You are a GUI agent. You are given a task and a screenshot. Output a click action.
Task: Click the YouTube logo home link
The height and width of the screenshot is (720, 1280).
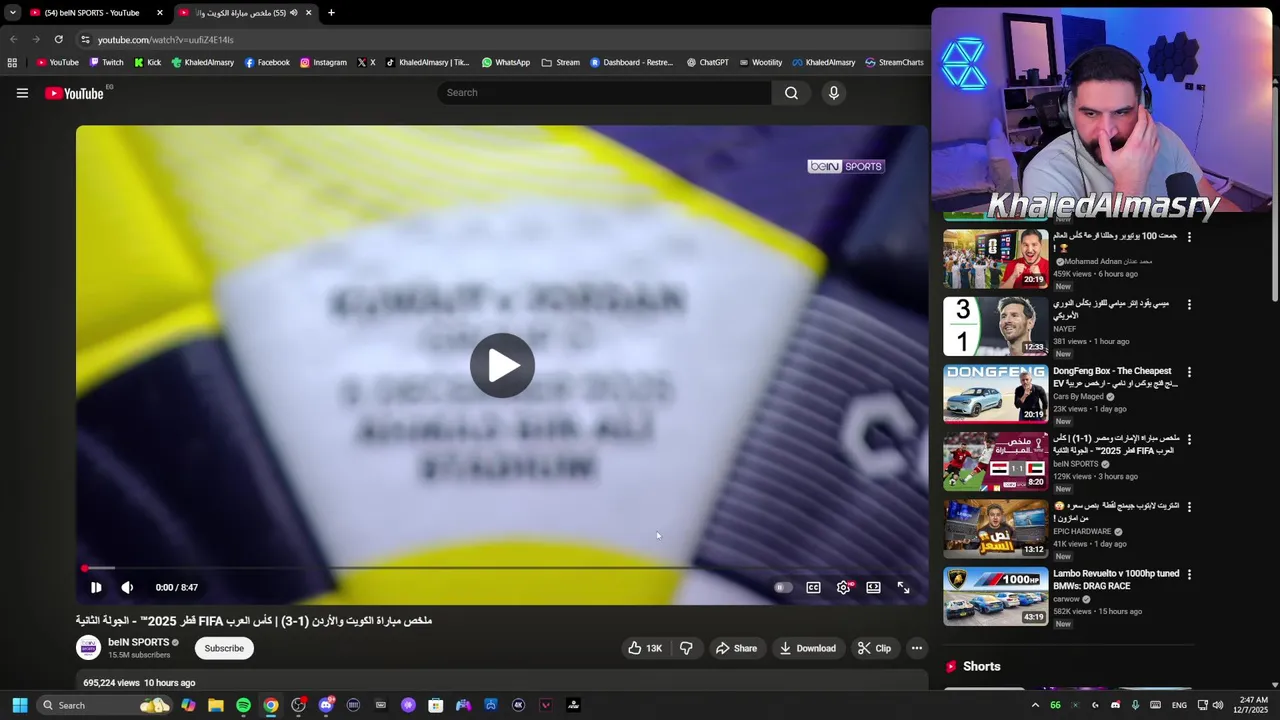pos(74,93)
